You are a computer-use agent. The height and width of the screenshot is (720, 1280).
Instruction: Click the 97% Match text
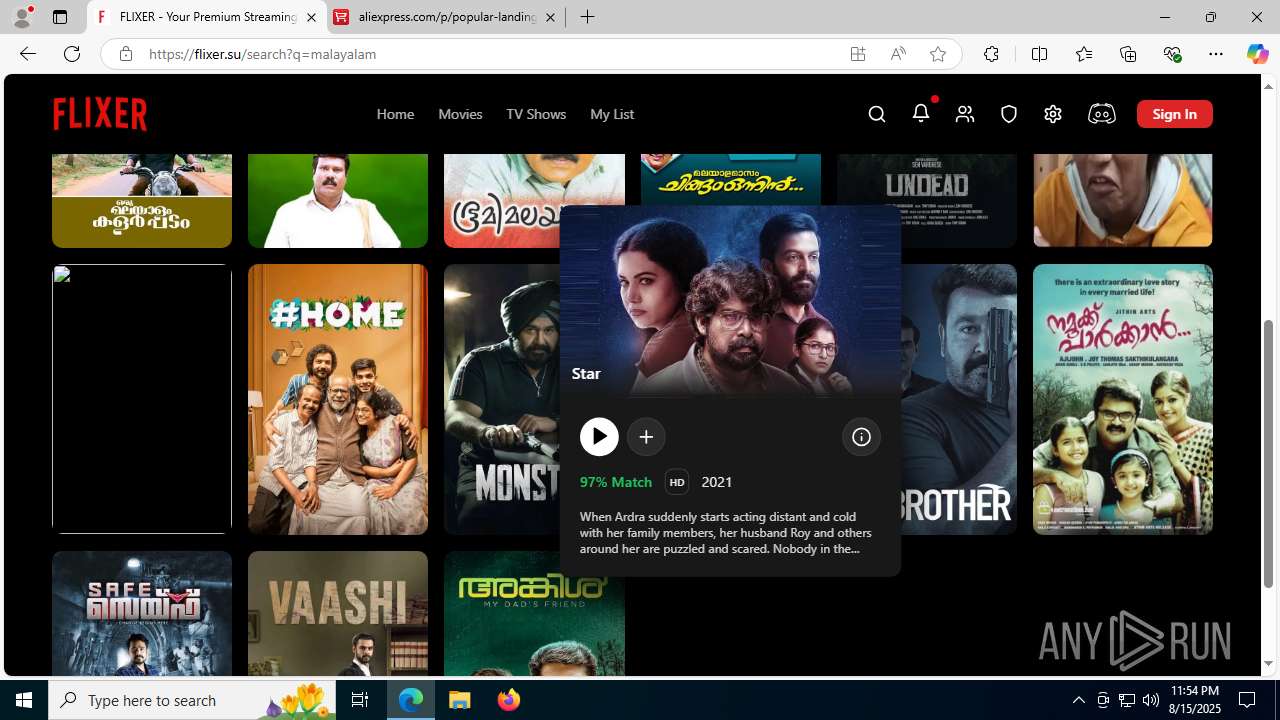coord(616,482)
